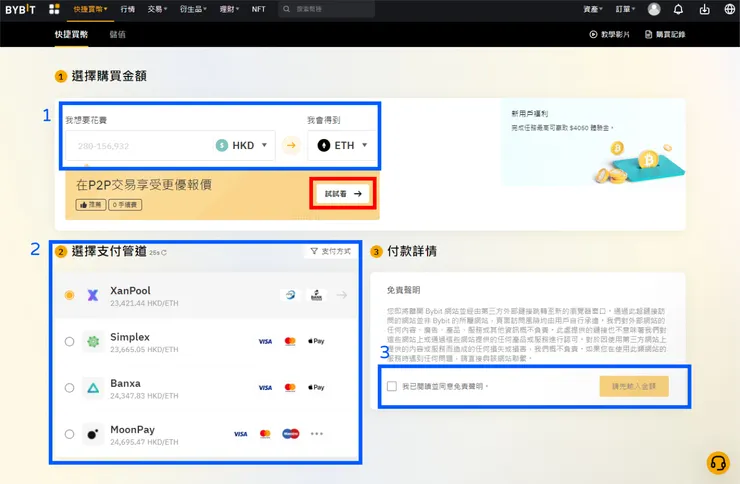740x484 pixels.
Task: Select the XanPool radio button
Action: (x=69, y=295)
